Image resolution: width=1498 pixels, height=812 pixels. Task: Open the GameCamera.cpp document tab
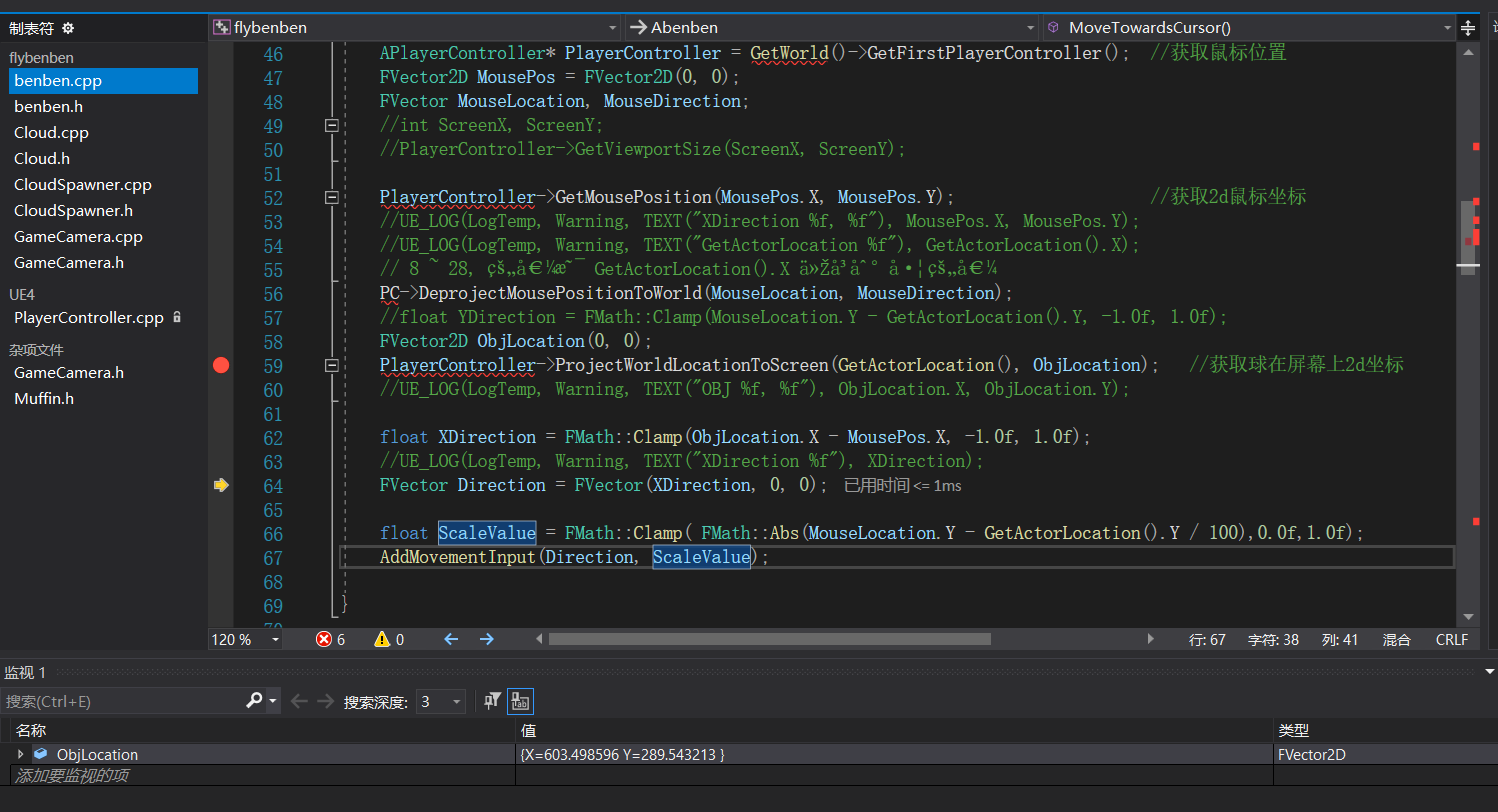point(78,236)
